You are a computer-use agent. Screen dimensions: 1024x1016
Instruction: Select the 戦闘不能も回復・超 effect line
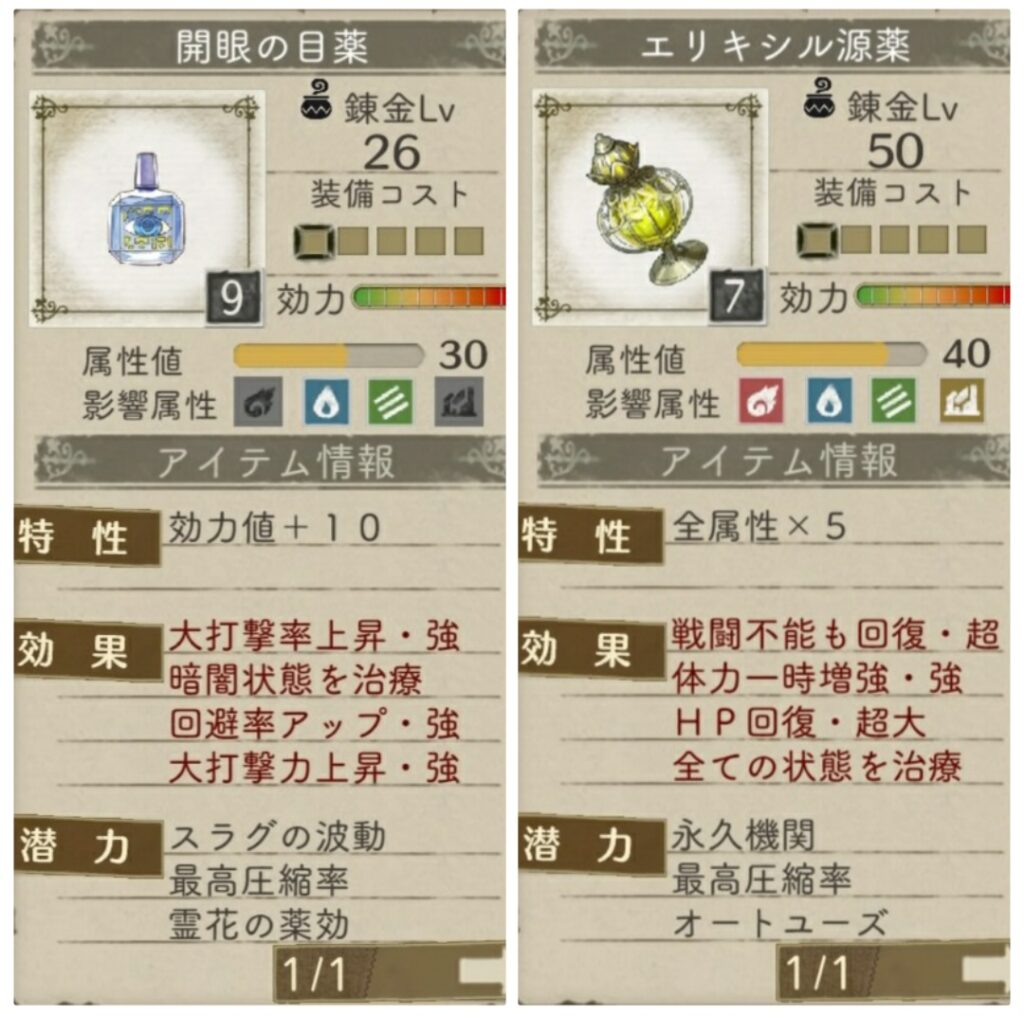pyautogui.click(x=836, y=633)
